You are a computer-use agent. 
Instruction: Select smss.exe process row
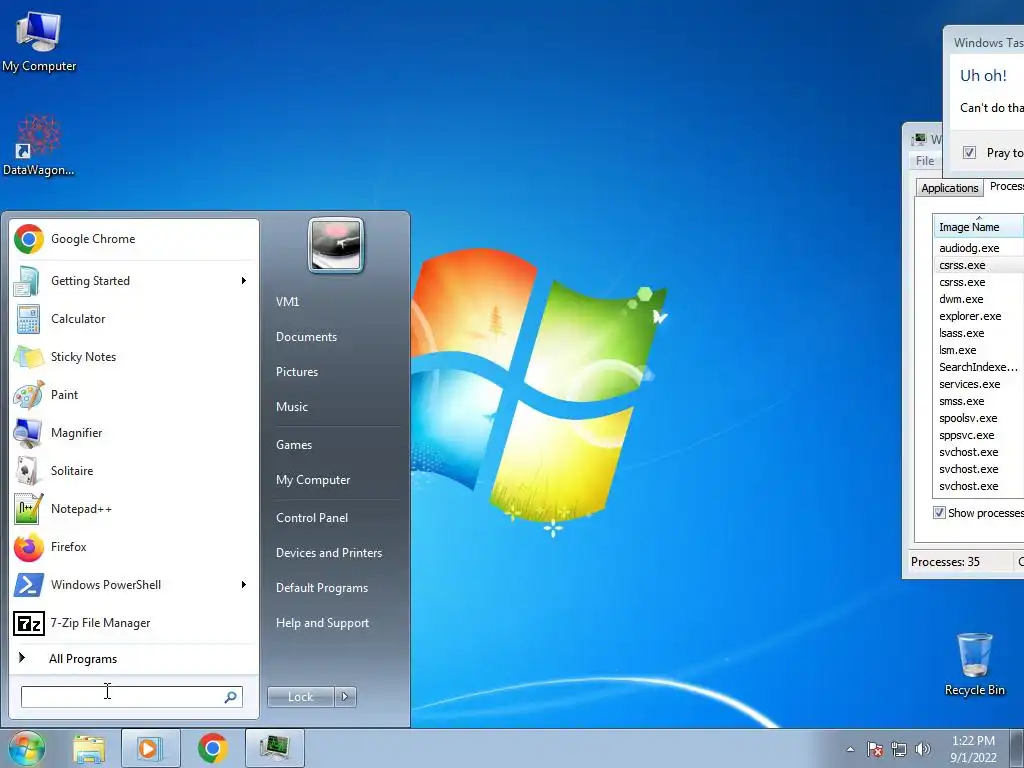[x=978, y=401]
